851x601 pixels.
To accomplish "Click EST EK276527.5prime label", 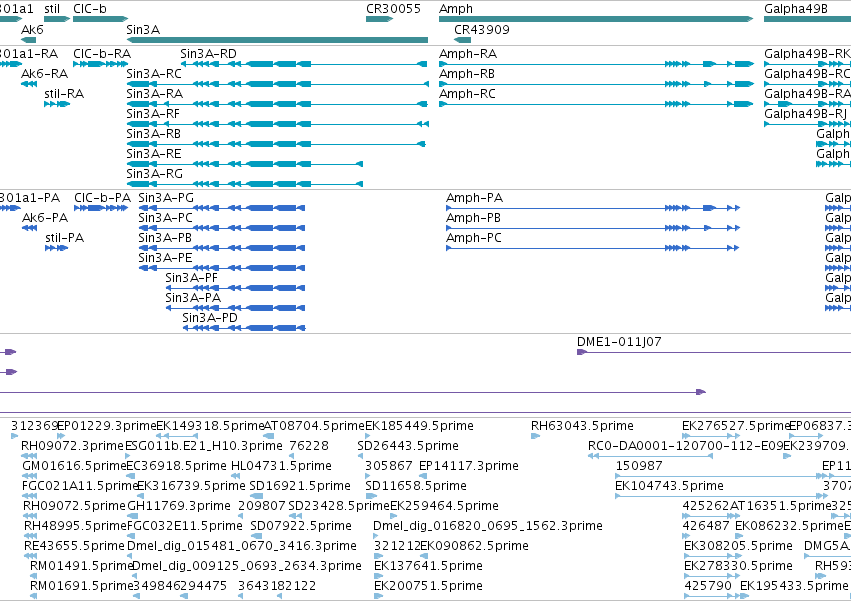I will 735,426.
